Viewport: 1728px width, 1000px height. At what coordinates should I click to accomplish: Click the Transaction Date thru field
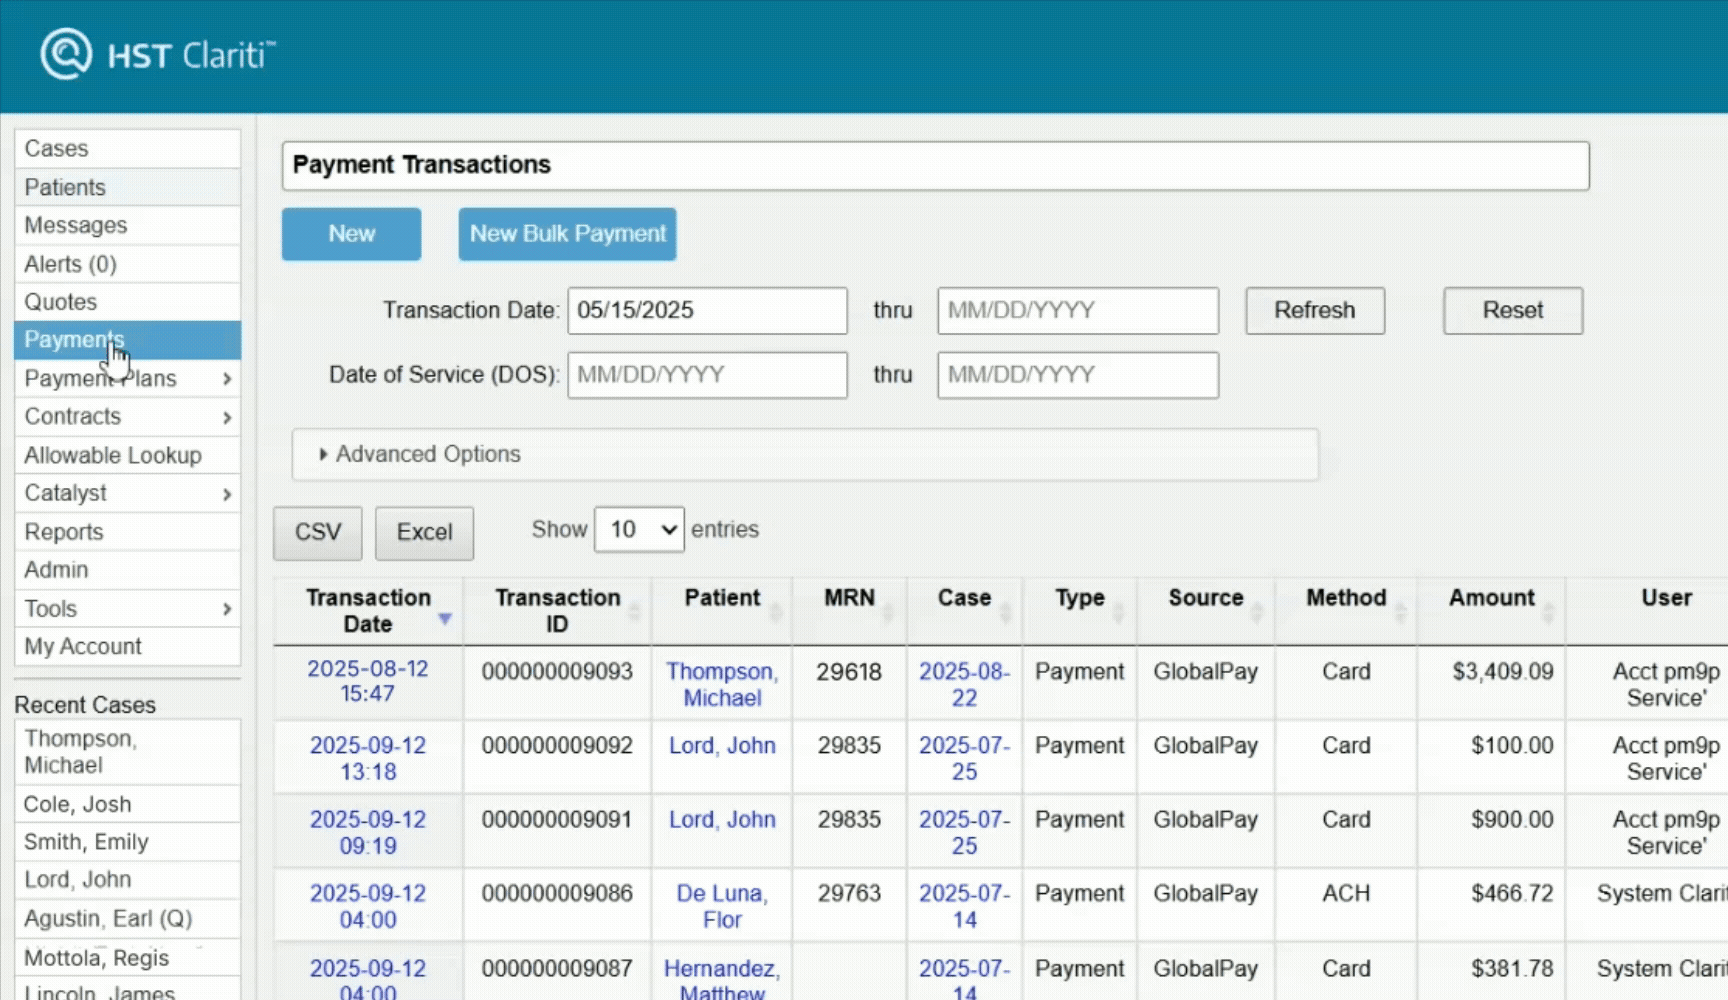coord(1078,310)
